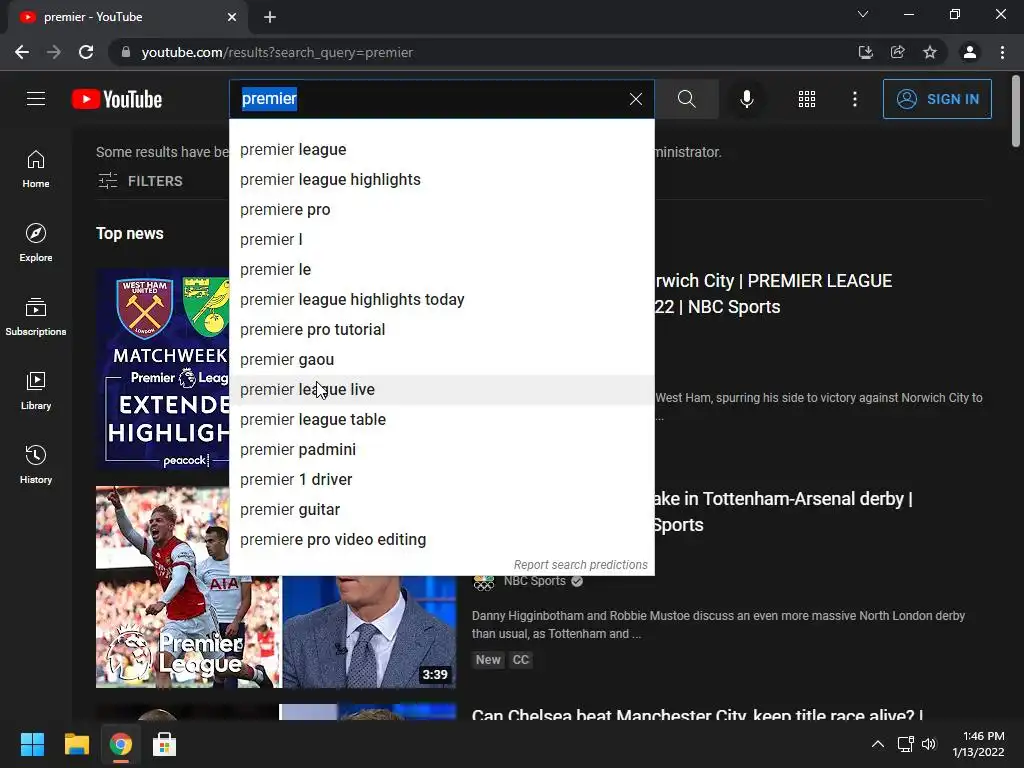
Task: Open History in sidebar
Action: (x=36, y=464)
